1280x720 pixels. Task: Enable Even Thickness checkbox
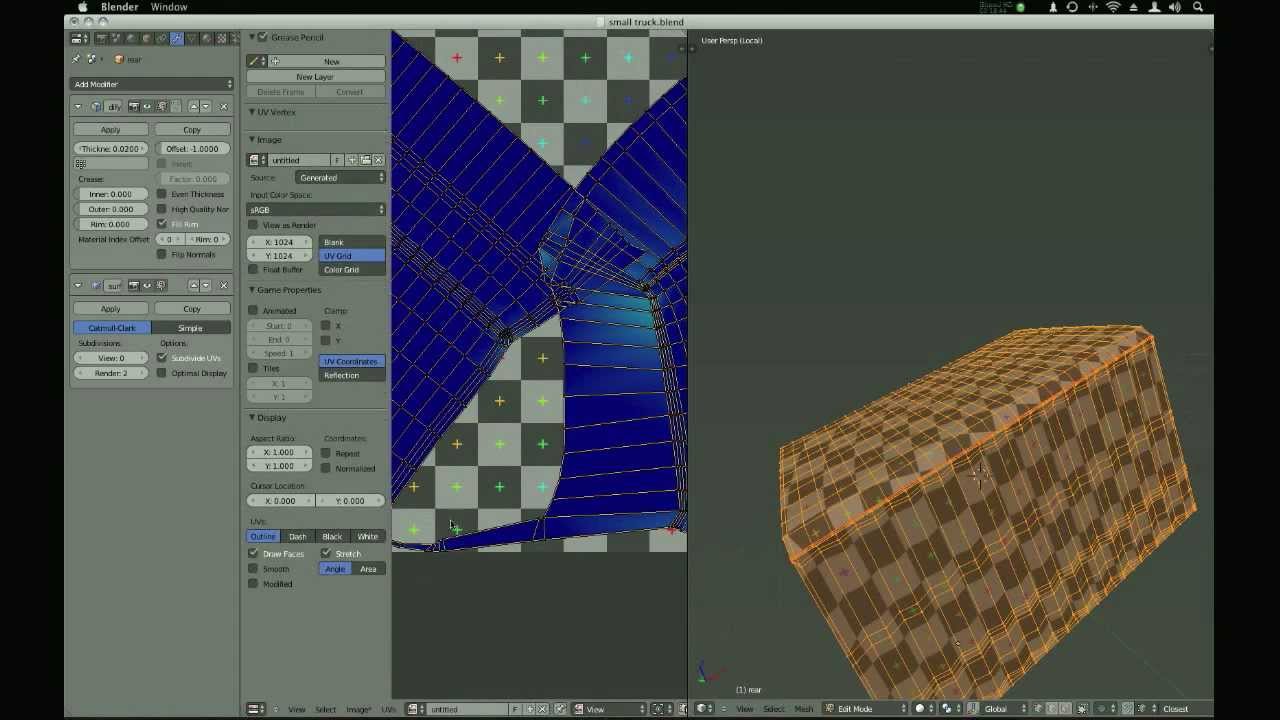pos(161,194)
